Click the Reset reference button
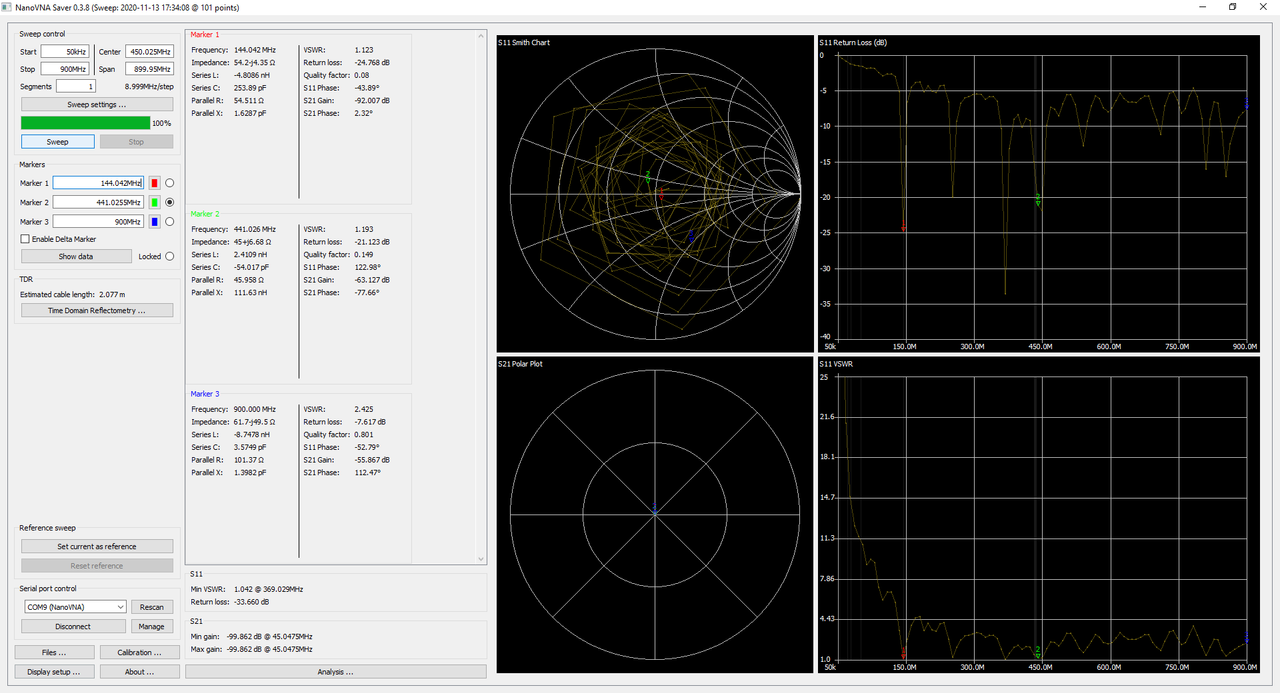Viewport: 1280px width, 693px height. [97, 566]
